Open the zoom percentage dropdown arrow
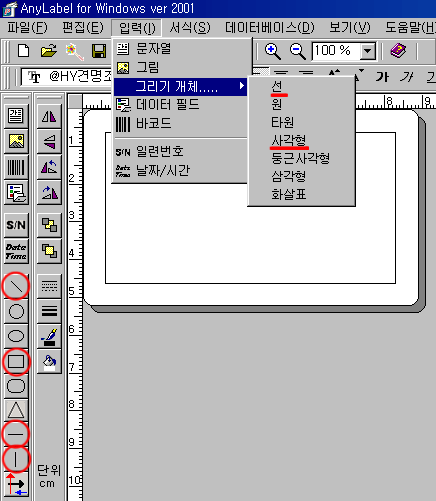 click(368, 51)
